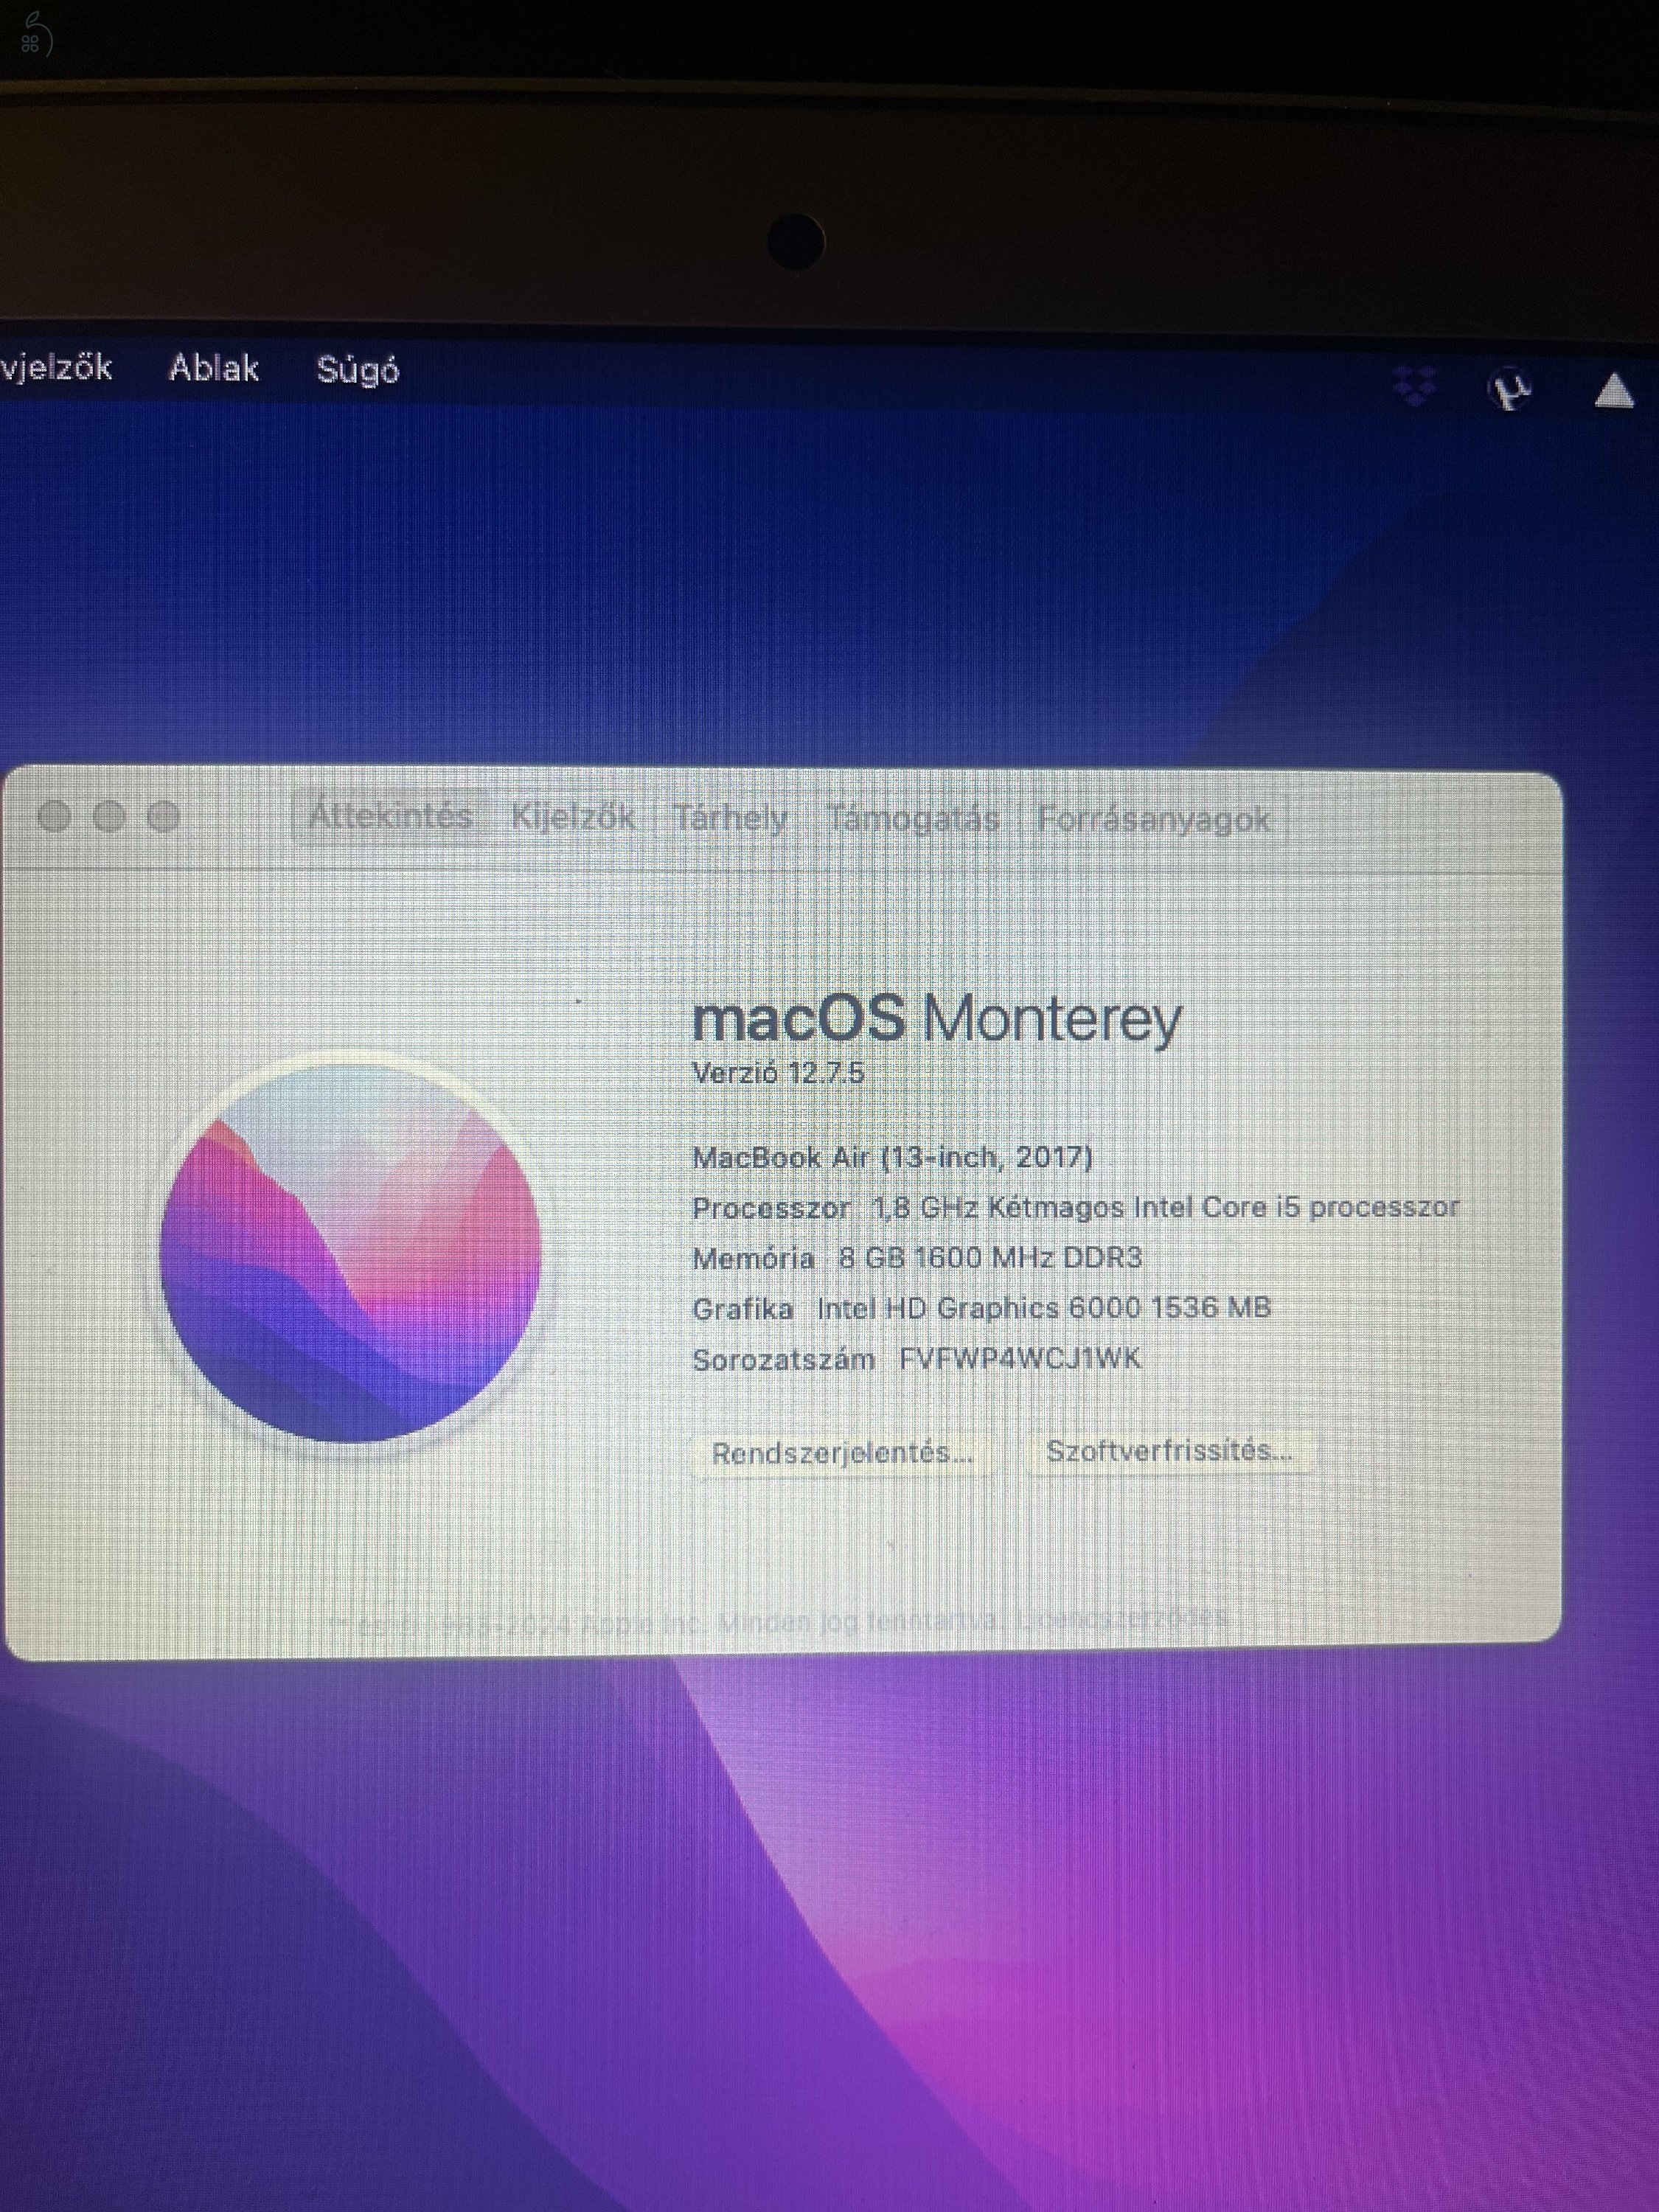Click the serial number FVFWP4WCJ1WK

coord(1020,1358)
